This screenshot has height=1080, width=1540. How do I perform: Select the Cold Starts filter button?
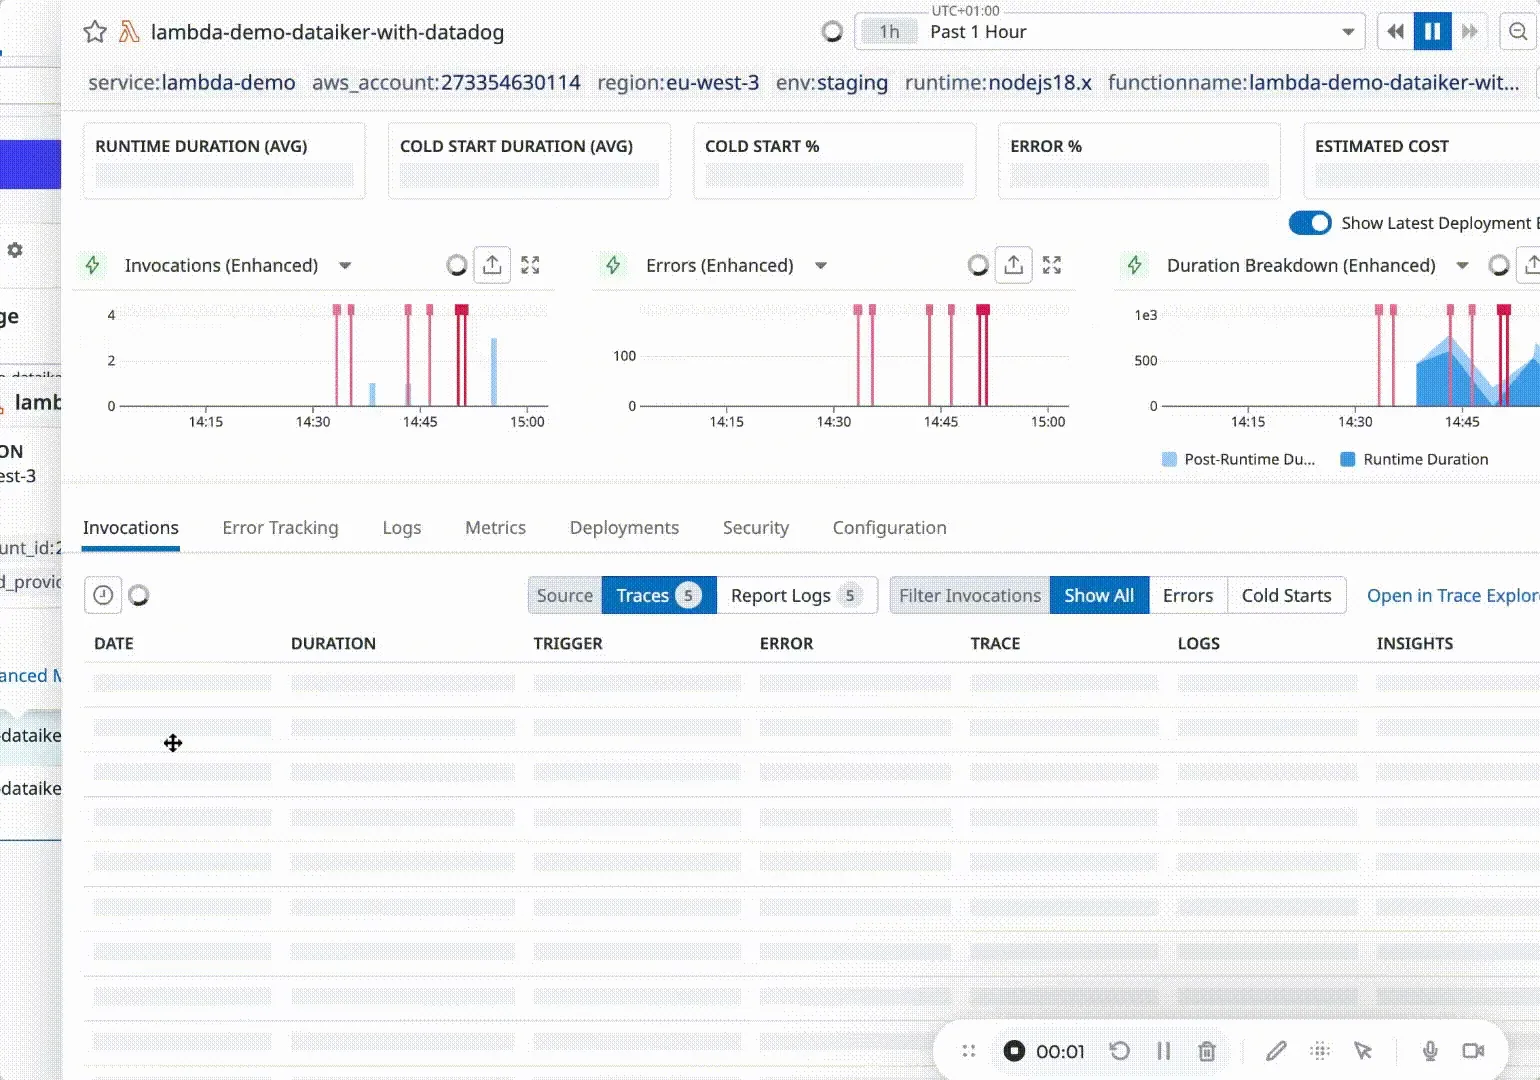tap(1287, 595)
